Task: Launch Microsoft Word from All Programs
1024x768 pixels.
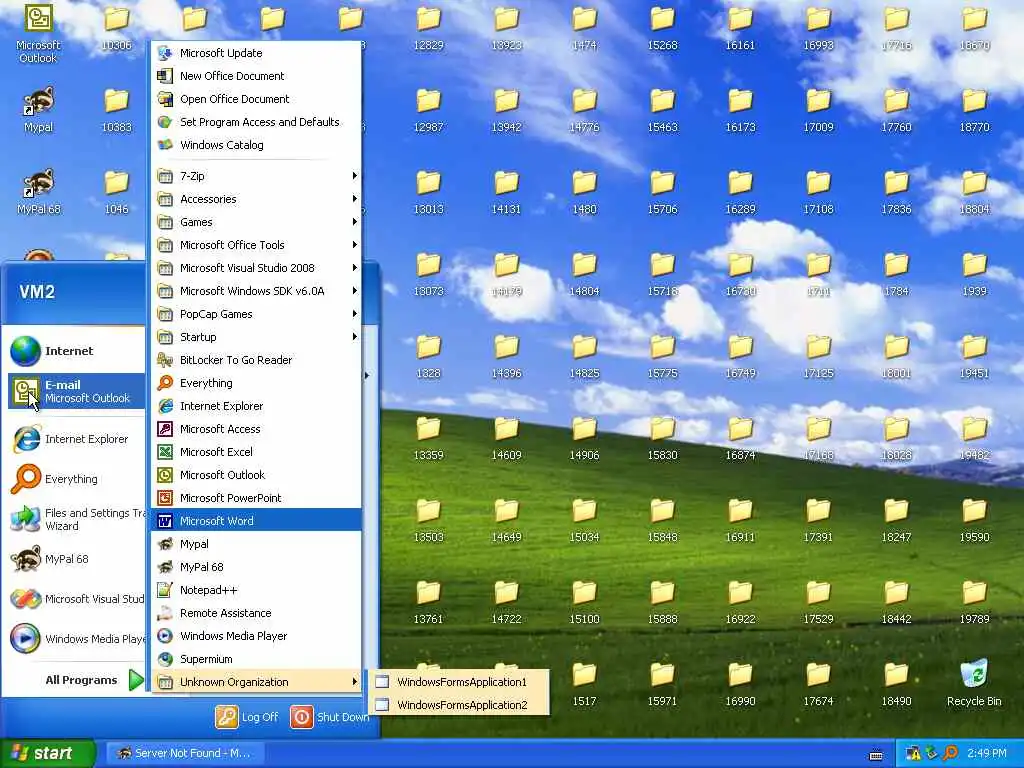Action: click(256, 520)
